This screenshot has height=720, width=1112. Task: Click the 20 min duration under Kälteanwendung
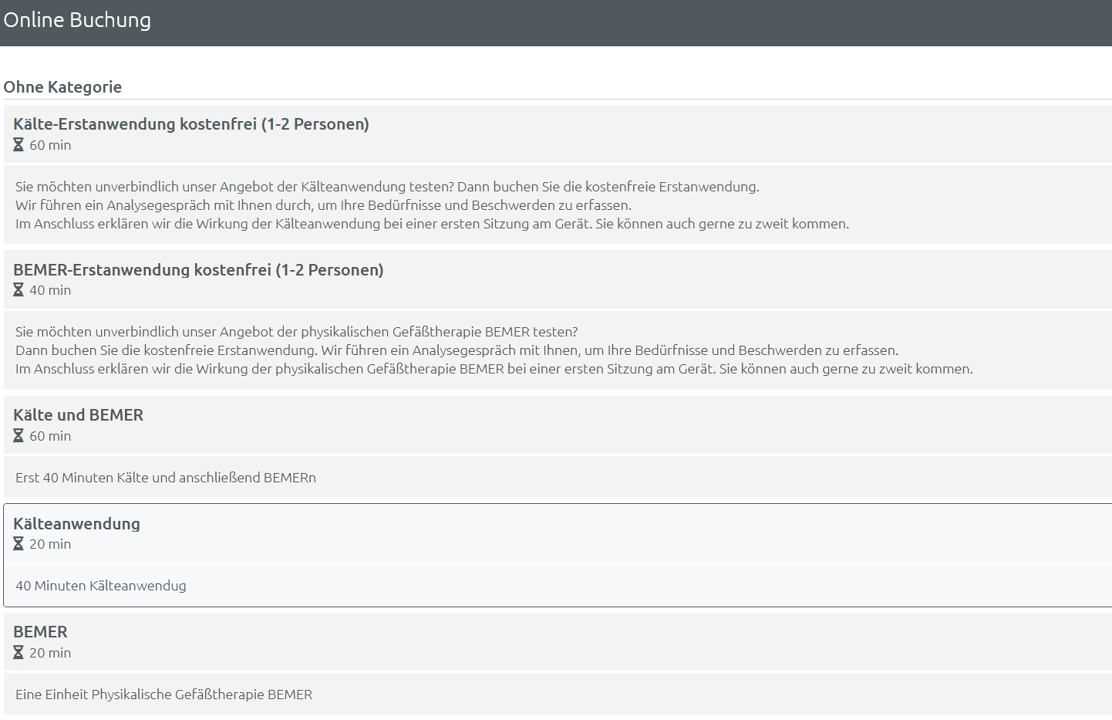tap(50, 544)
